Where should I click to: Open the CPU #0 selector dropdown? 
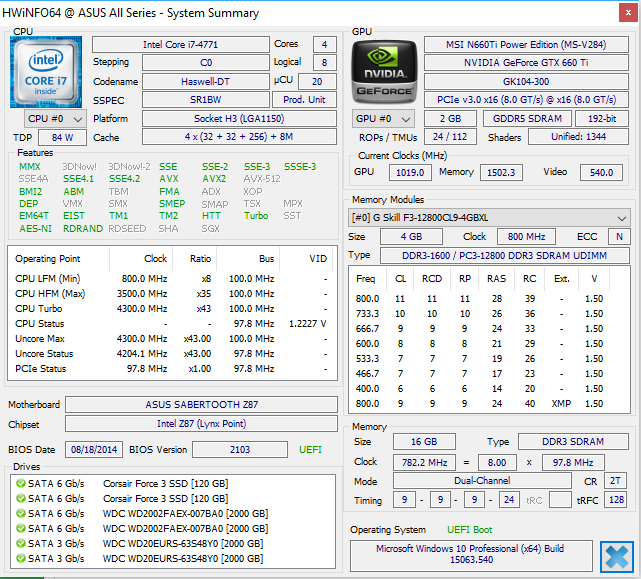pos(55,119)
